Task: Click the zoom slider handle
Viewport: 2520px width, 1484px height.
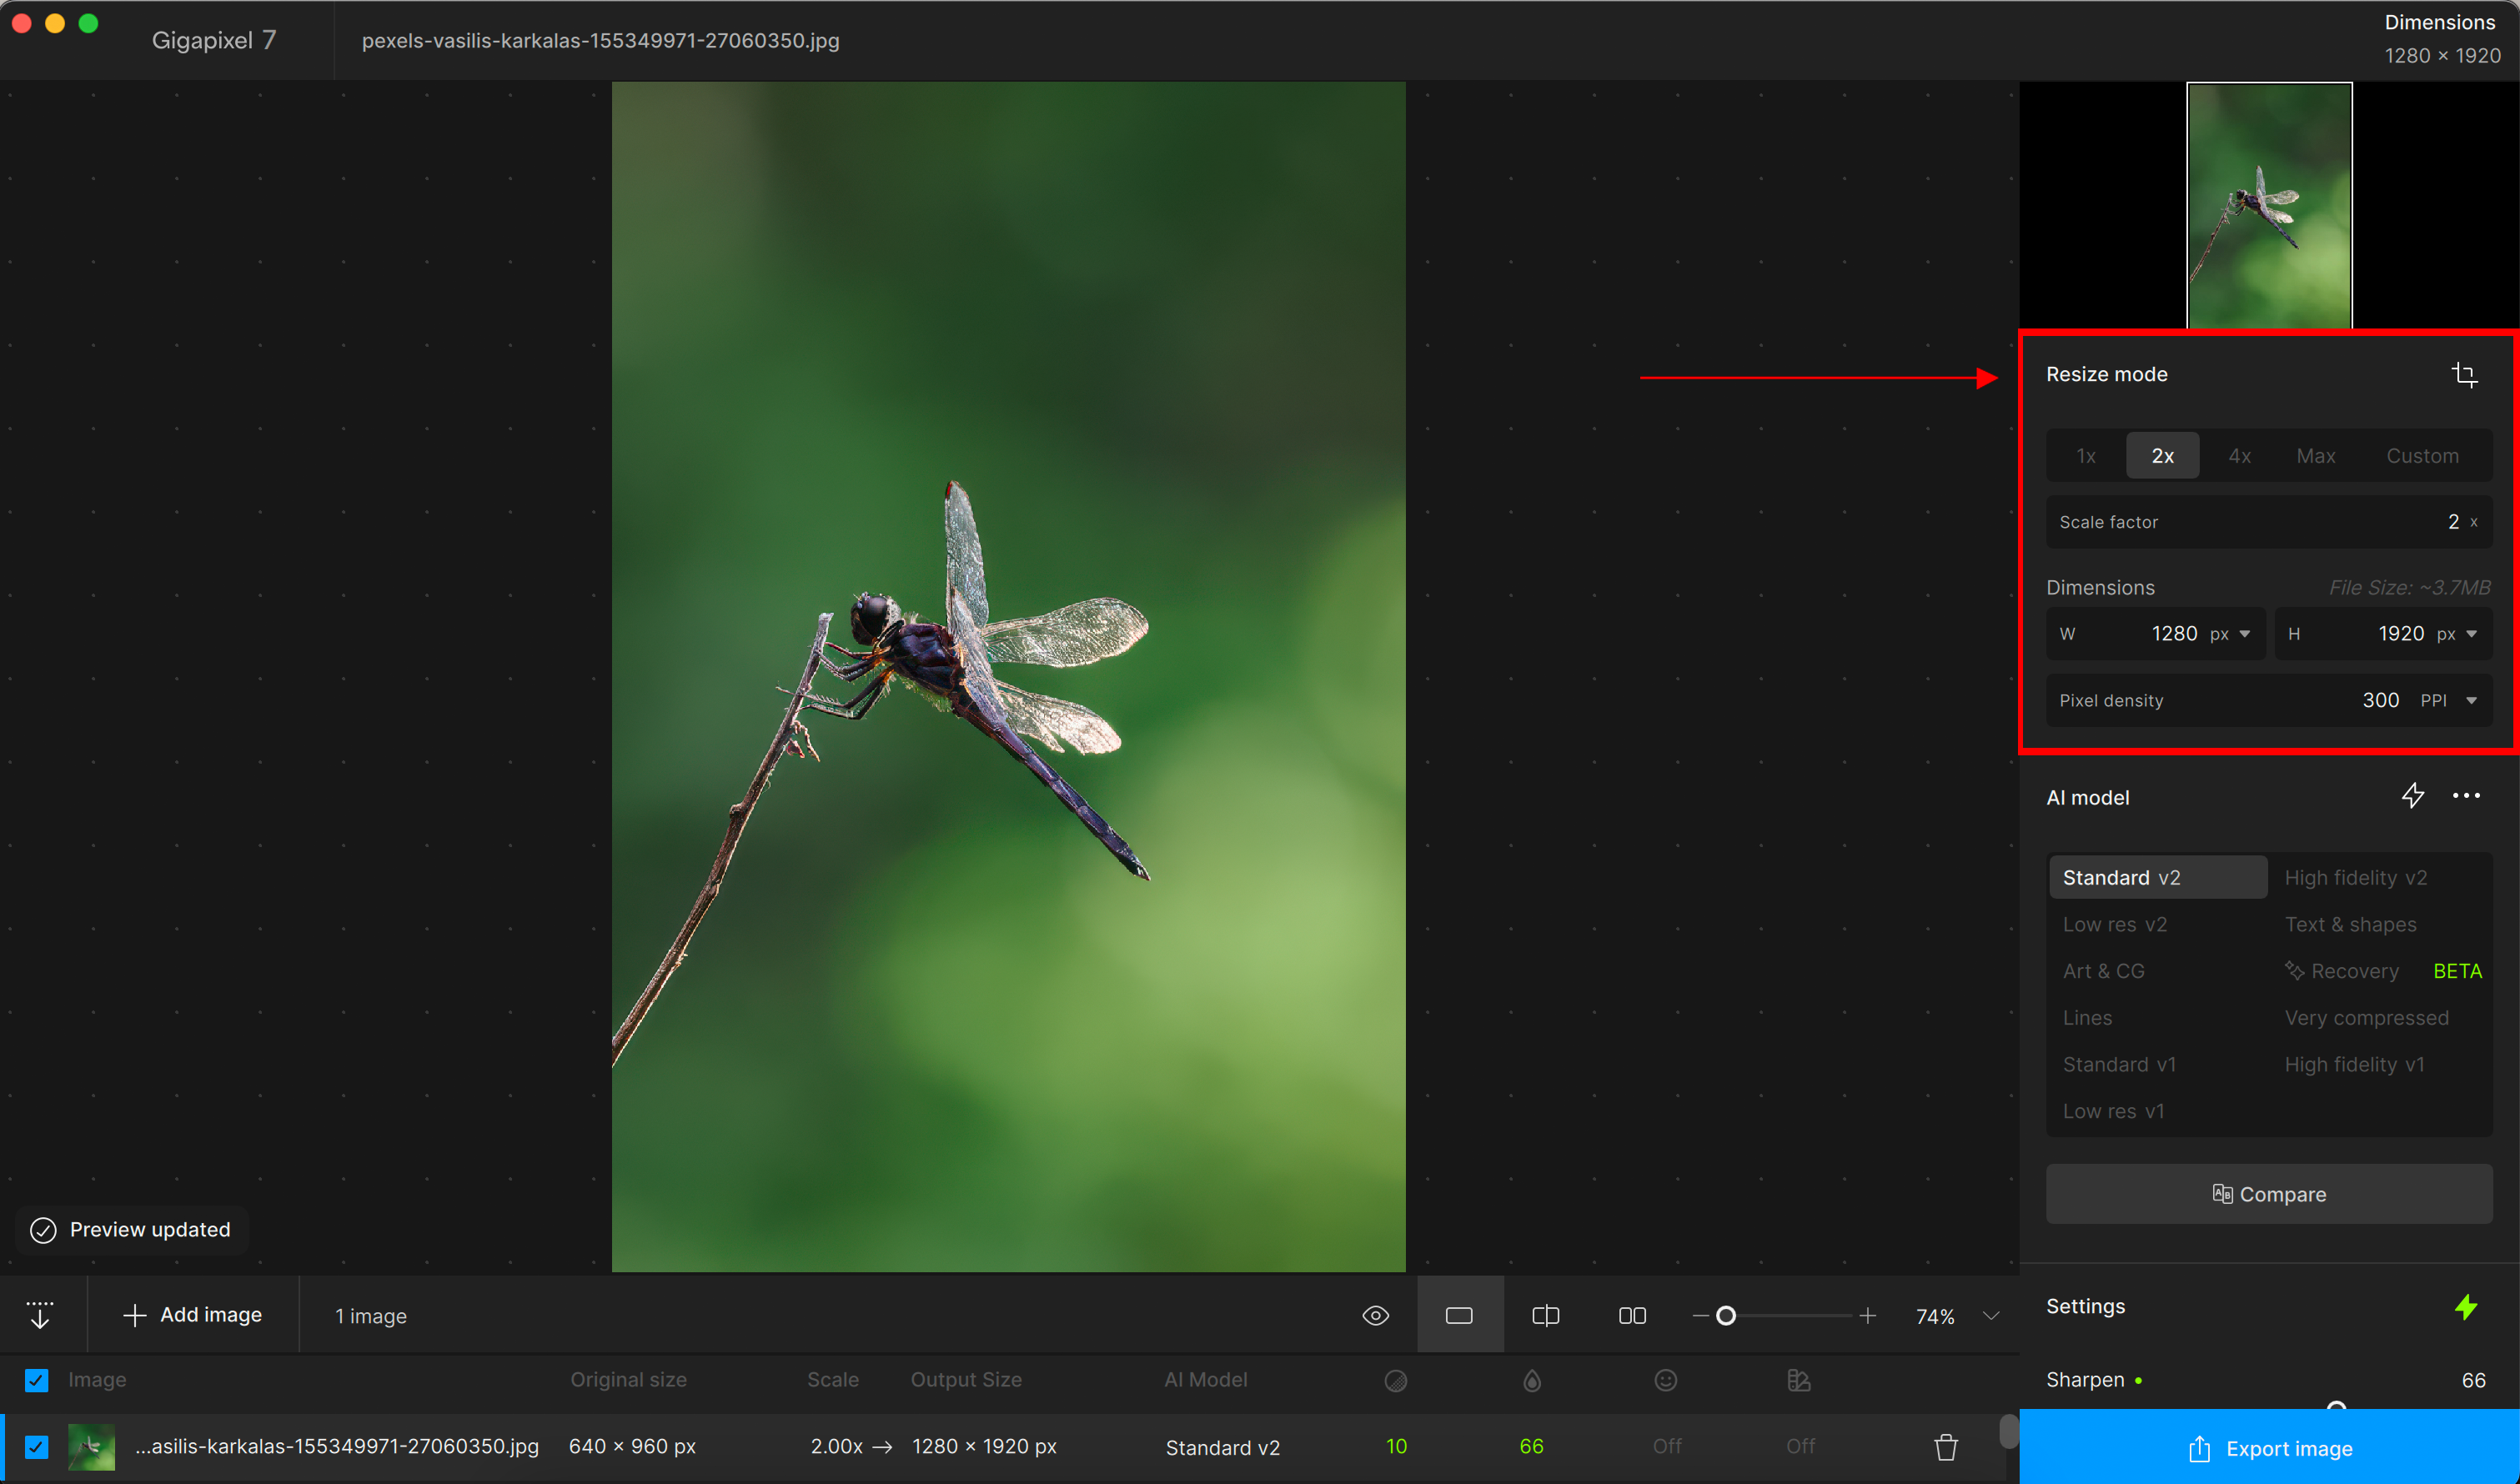Action: [1726, 1316]
